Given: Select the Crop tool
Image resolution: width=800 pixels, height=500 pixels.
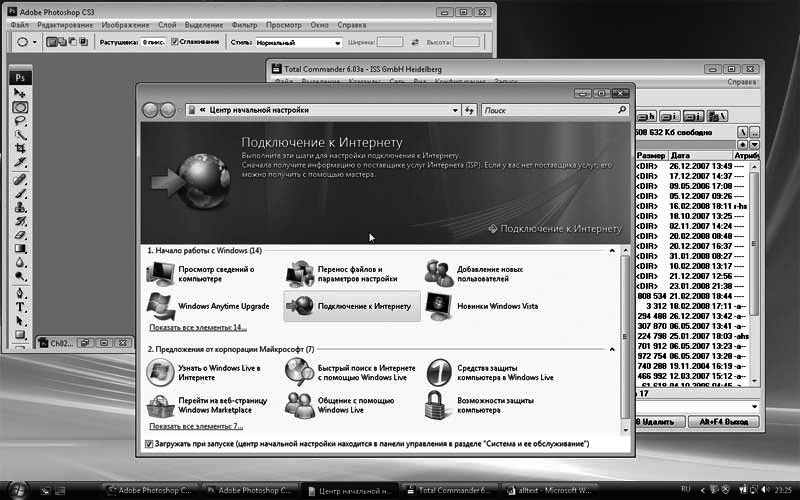Looking at the screenshot, I should (20, 148).
